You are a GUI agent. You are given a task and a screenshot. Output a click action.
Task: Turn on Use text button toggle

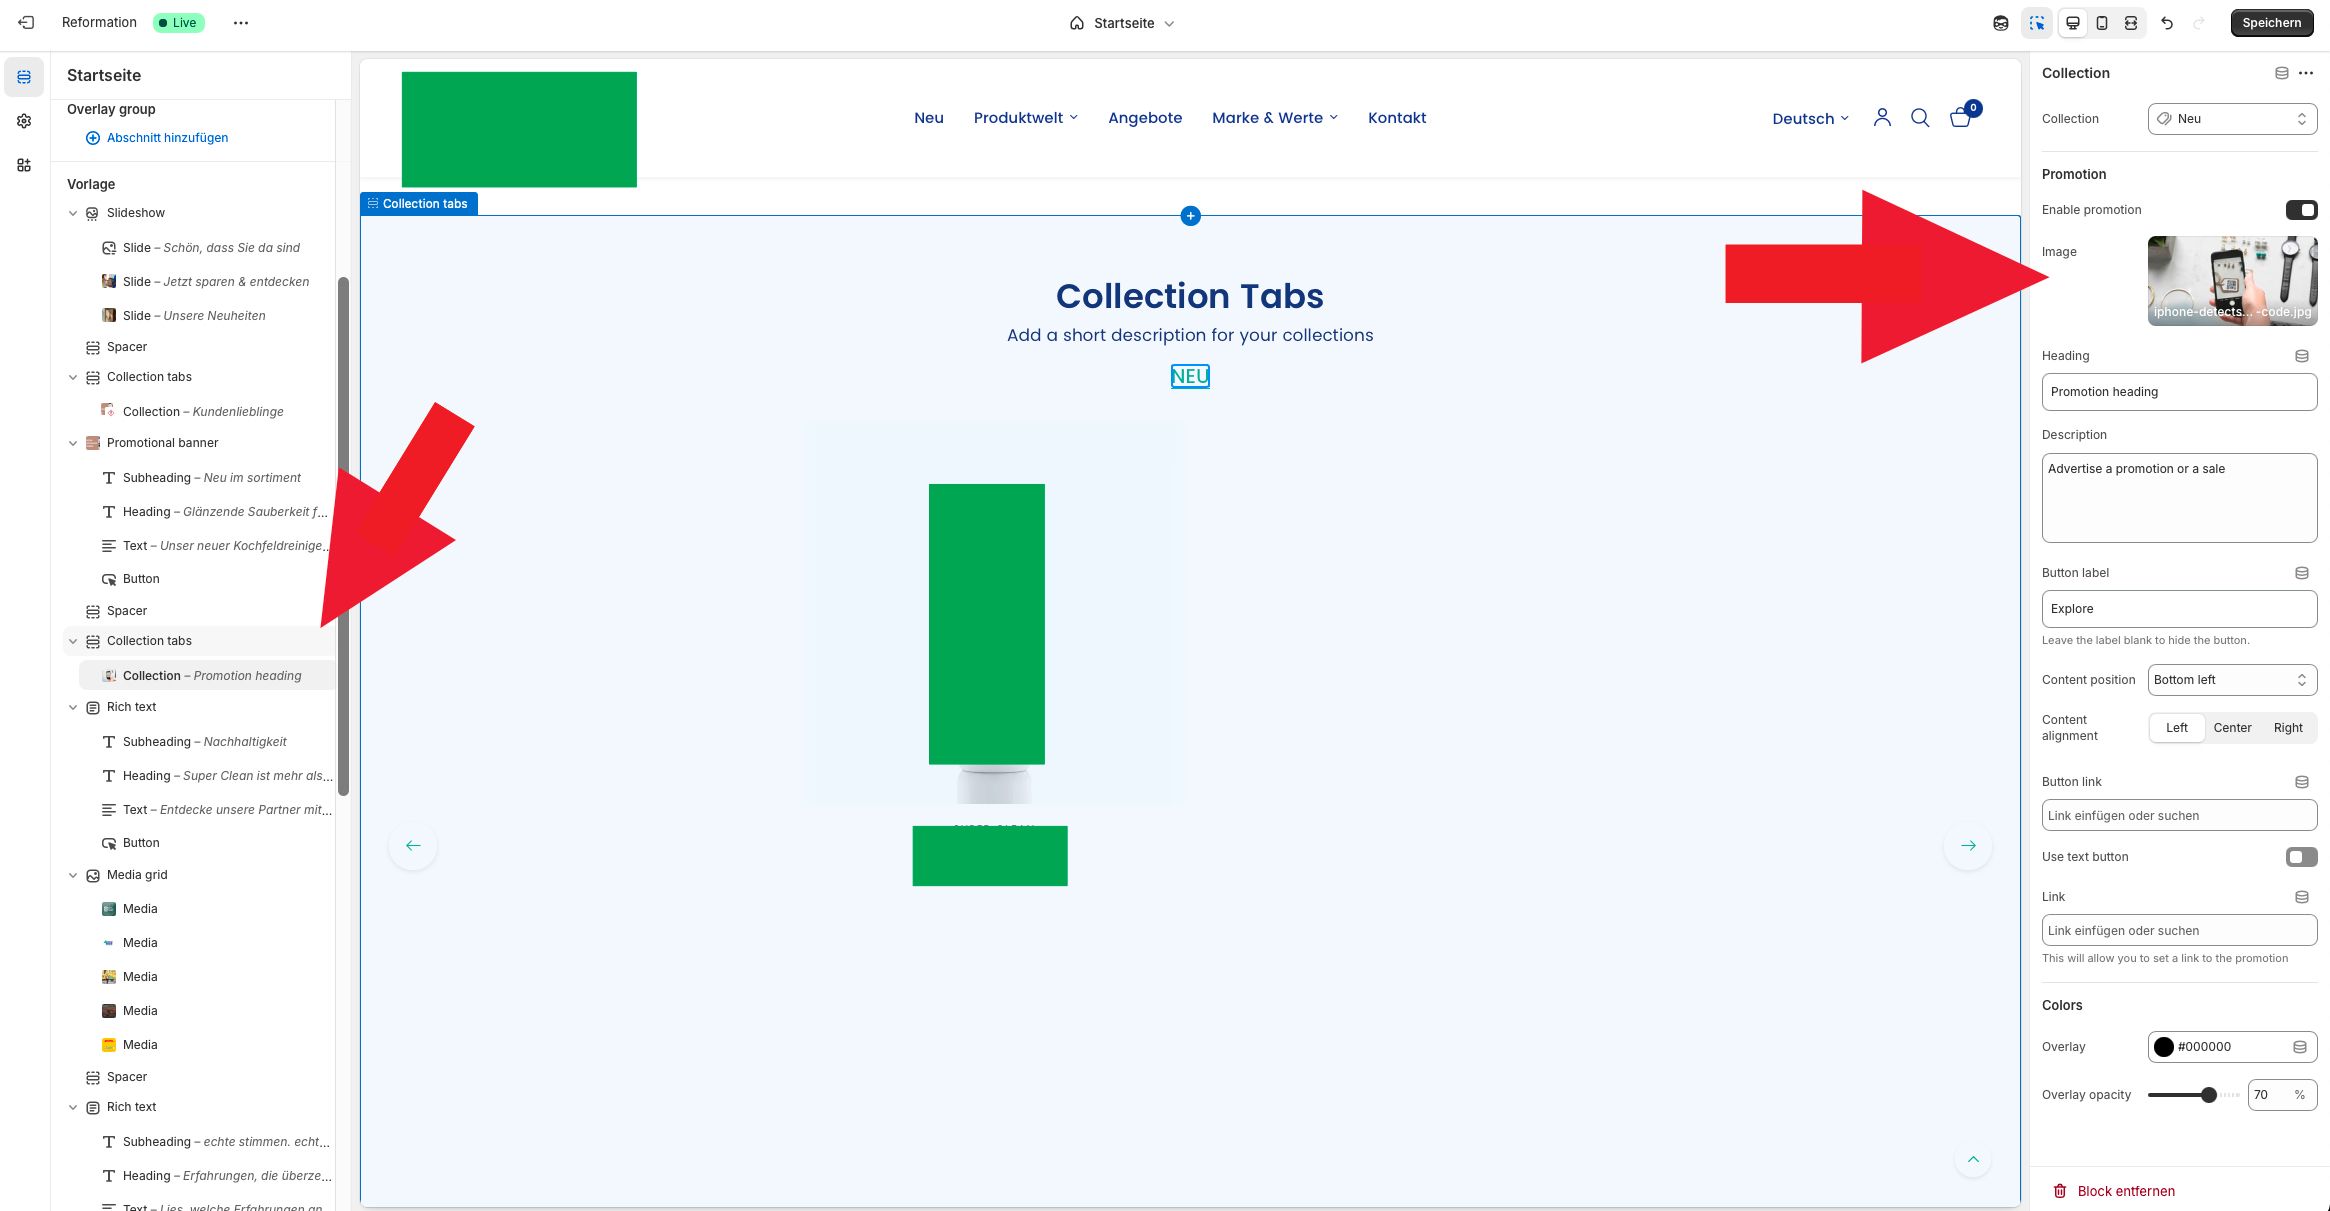point(2301,857)
